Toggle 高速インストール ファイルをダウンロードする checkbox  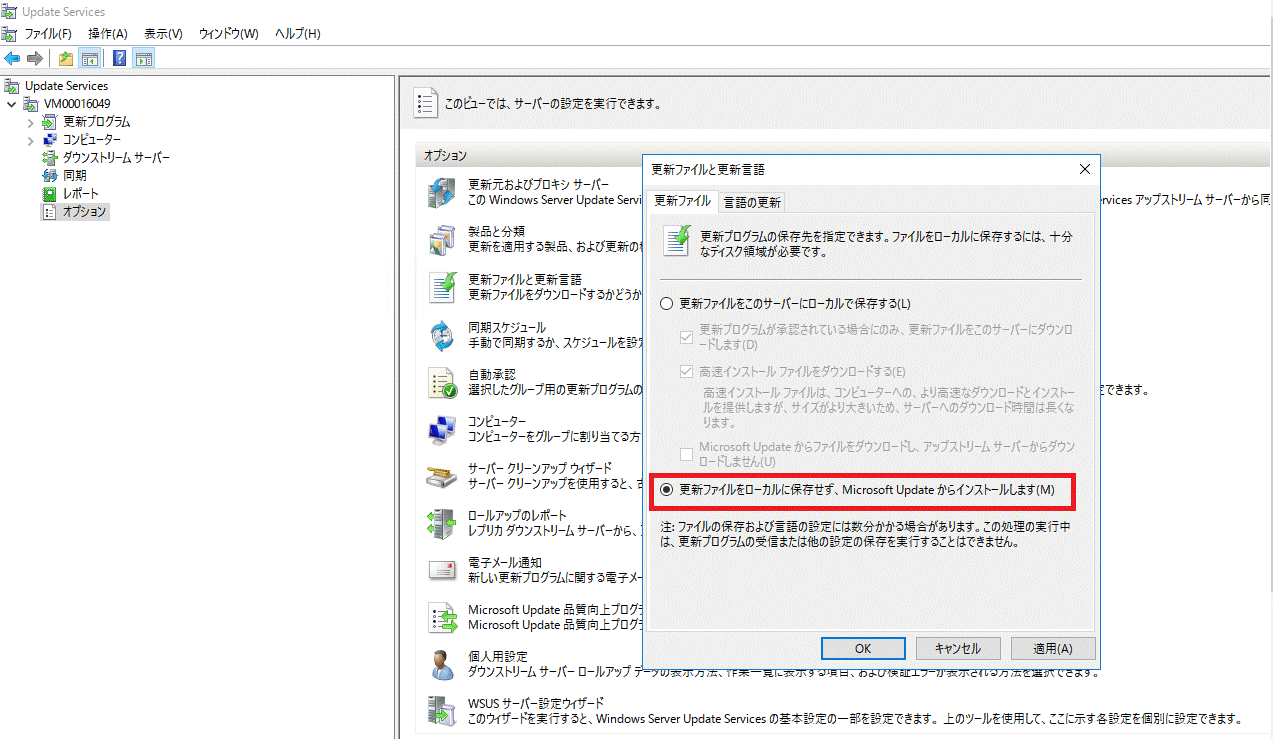pos(686,371)
